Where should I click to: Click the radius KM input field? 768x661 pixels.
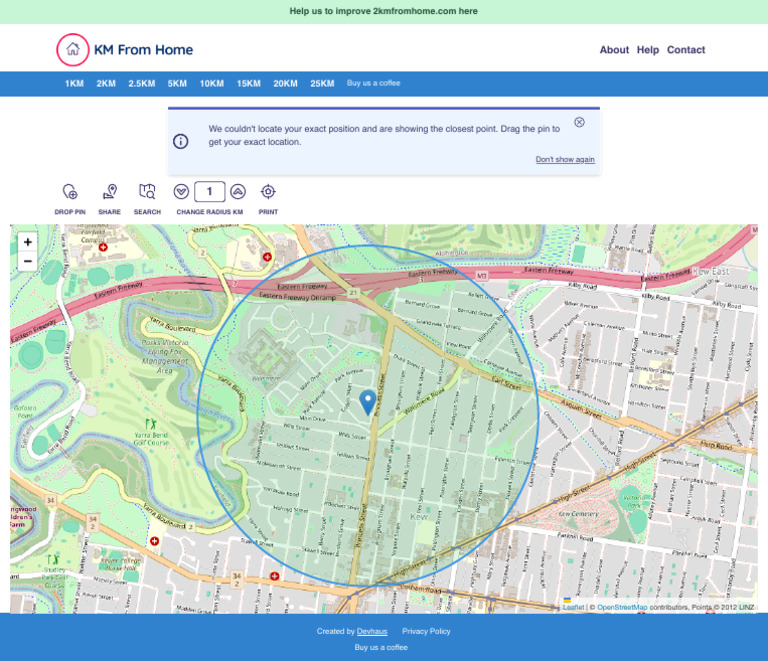210,191
